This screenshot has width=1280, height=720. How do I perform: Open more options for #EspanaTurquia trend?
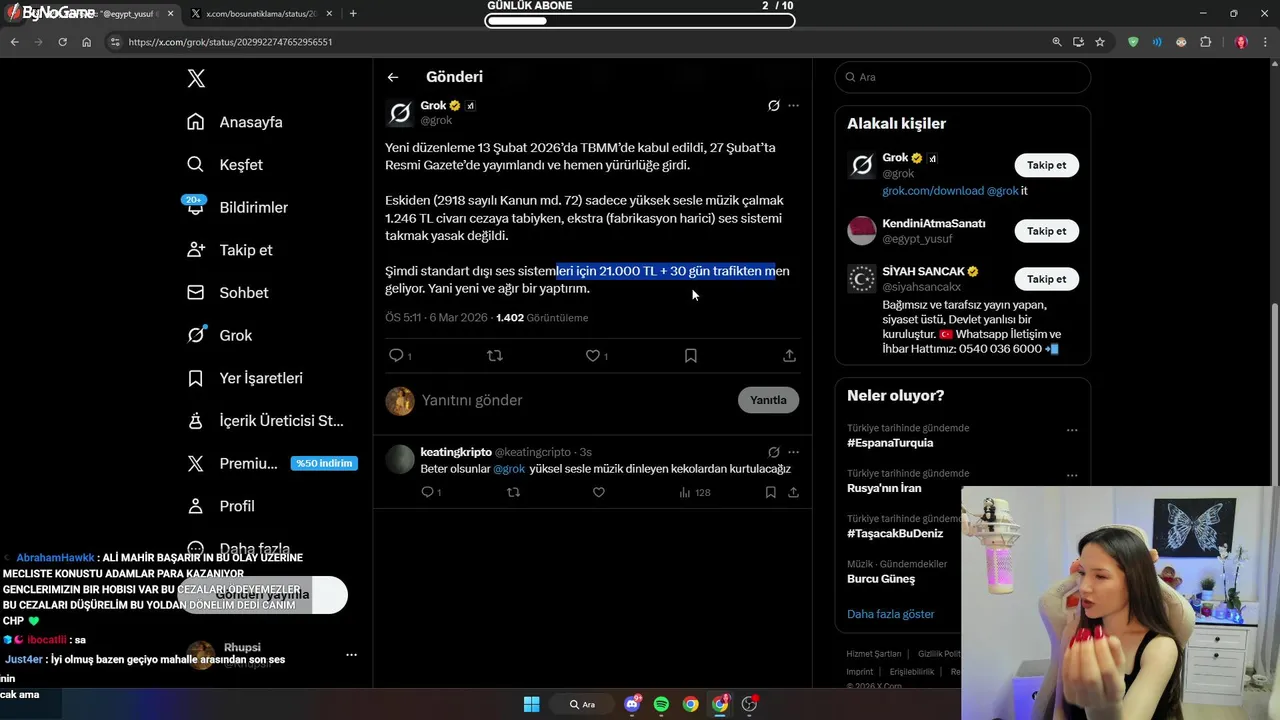[x=1072, y=430]
